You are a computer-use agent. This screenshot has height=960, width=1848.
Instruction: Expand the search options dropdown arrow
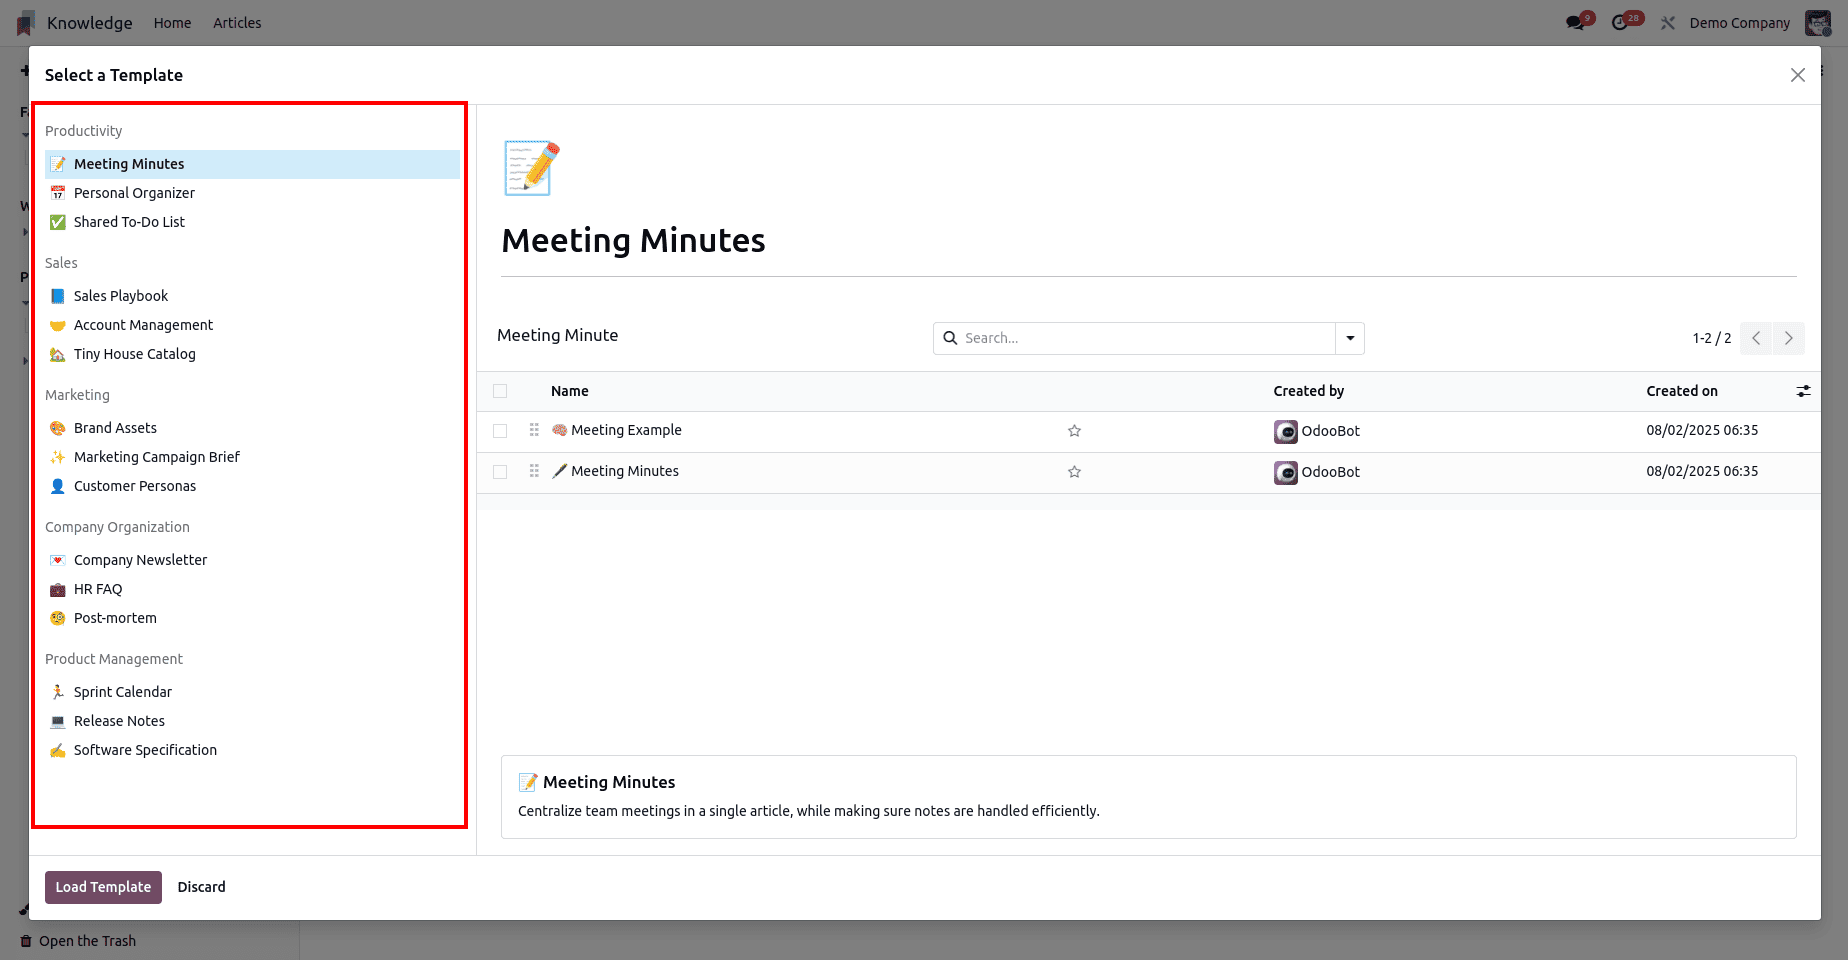tap(1350, 338)
